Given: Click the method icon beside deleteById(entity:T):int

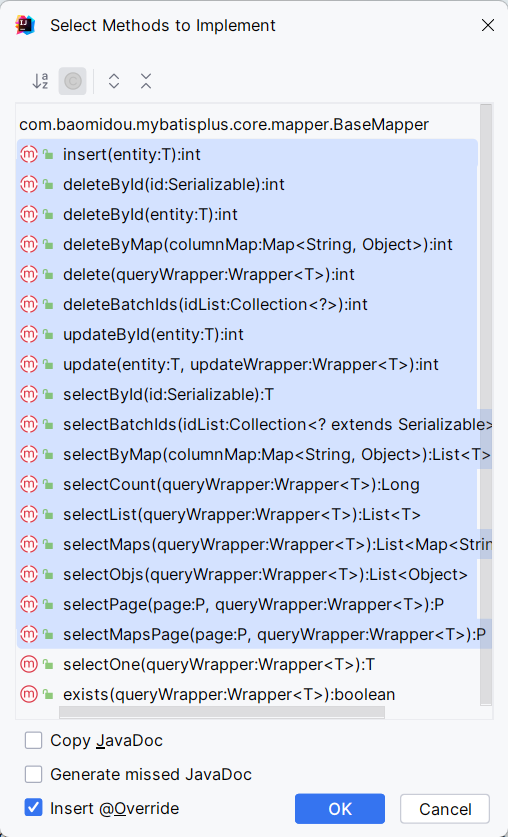Looking at the screenshot, I should 29,214.
